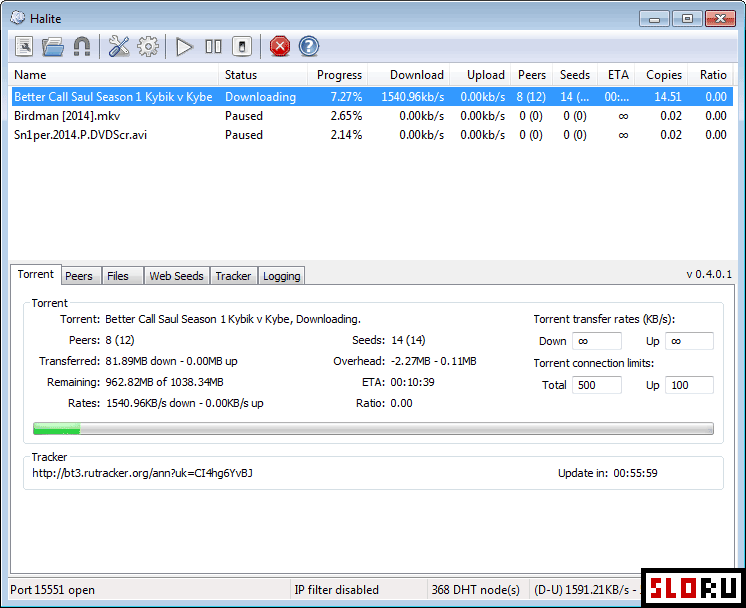Screen dimensions: 746x608
Task: Maximize the Halite window
Action: click(687, 19)
